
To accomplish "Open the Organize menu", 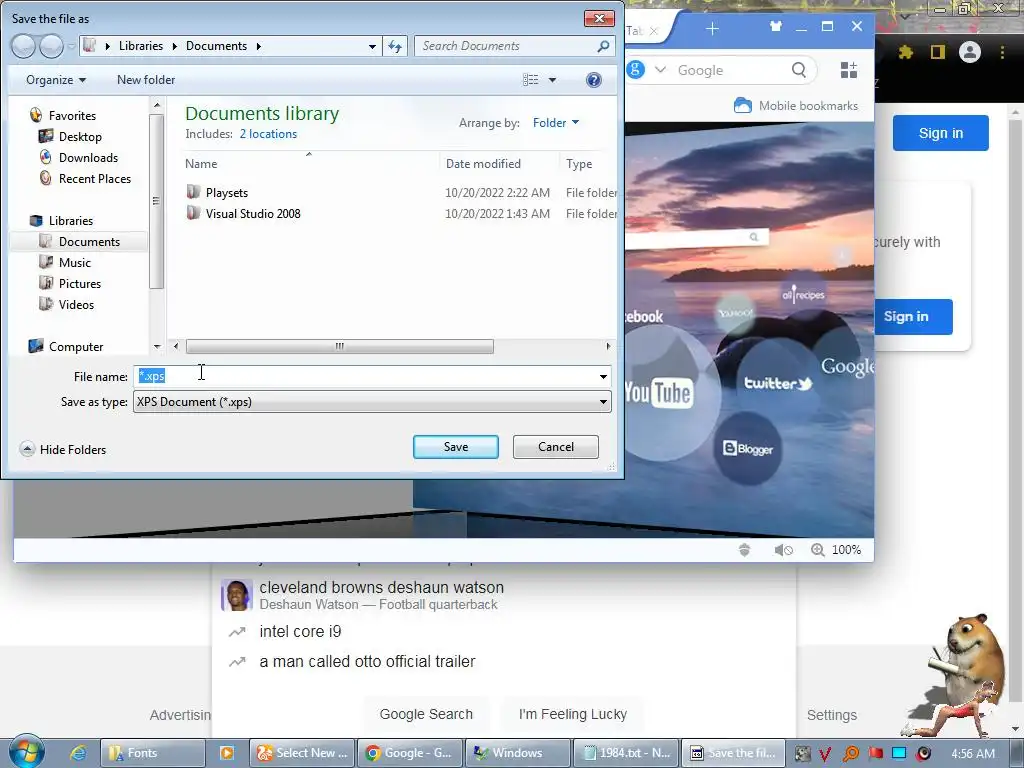I will click(56, 80).
